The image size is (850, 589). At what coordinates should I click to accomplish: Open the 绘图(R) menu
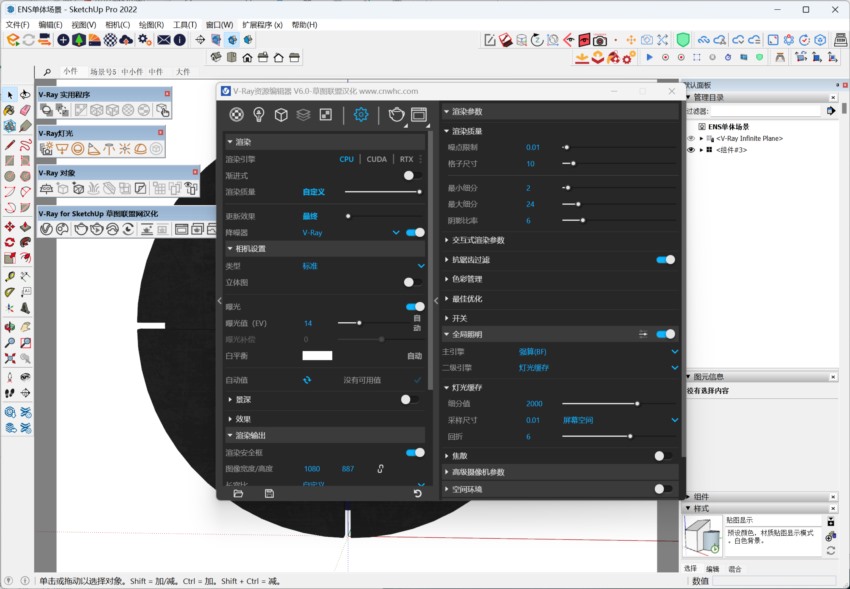click(151, 25)
